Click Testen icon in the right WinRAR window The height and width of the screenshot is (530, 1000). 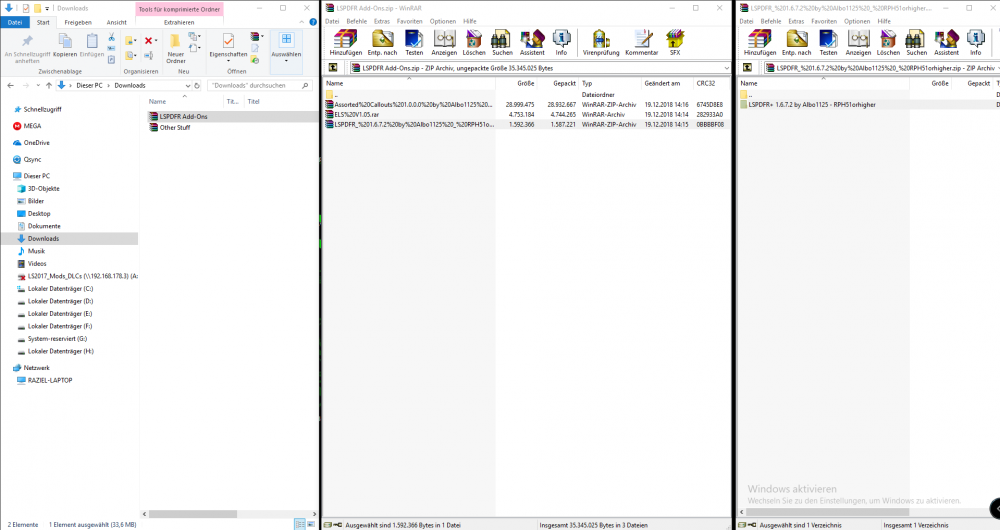click(x=828, y=42)
